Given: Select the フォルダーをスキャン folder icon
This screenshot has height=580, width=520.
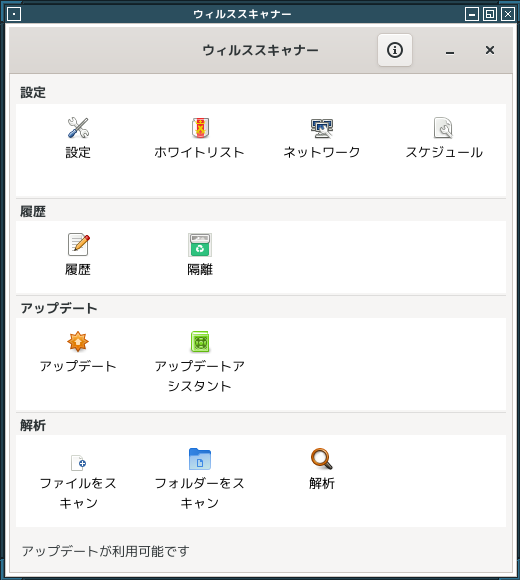Looking at the screenshot, I should [200, 459].
